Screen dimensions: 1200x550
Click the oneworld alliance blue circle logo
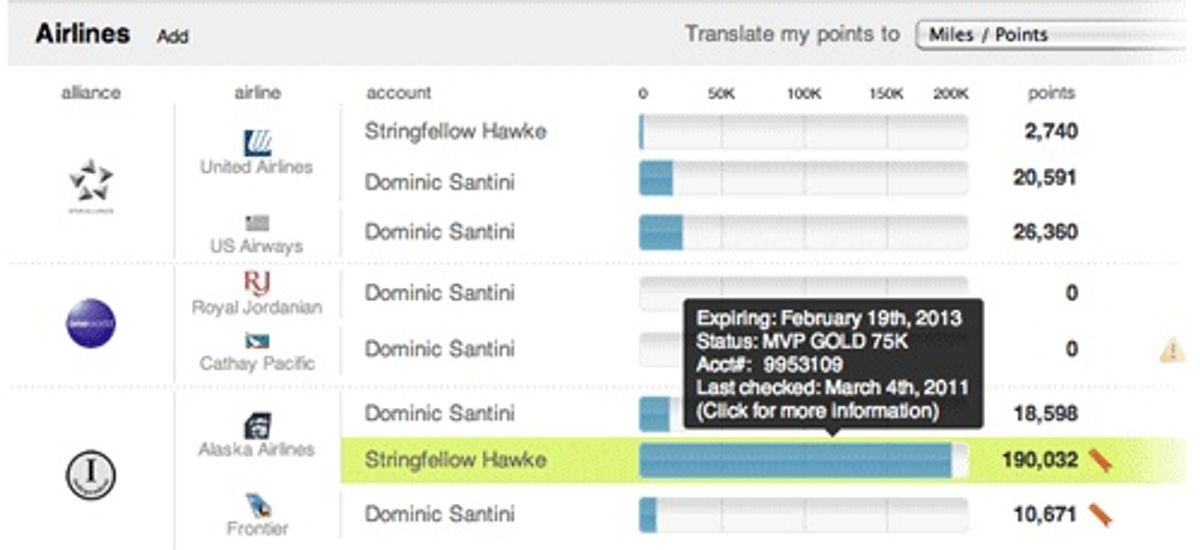click(x=91, y=322)
